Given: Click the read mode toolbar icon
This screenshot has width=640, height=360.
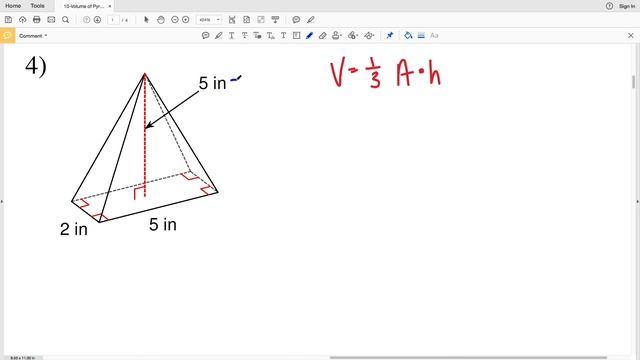Looking at the screenshot, I should click(x=276, y=20).
